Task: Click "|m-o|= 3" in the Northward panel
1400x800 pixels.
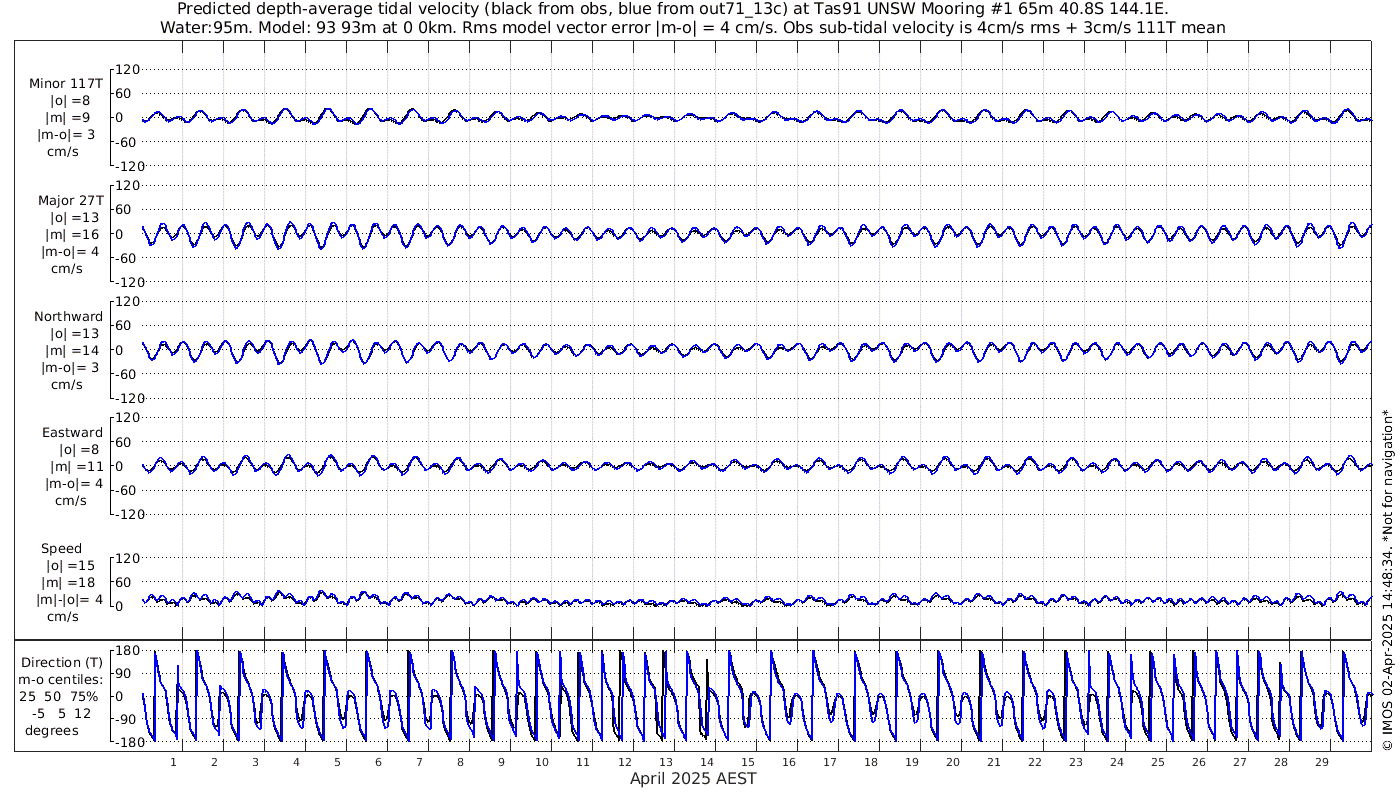Action: point(68,367)
